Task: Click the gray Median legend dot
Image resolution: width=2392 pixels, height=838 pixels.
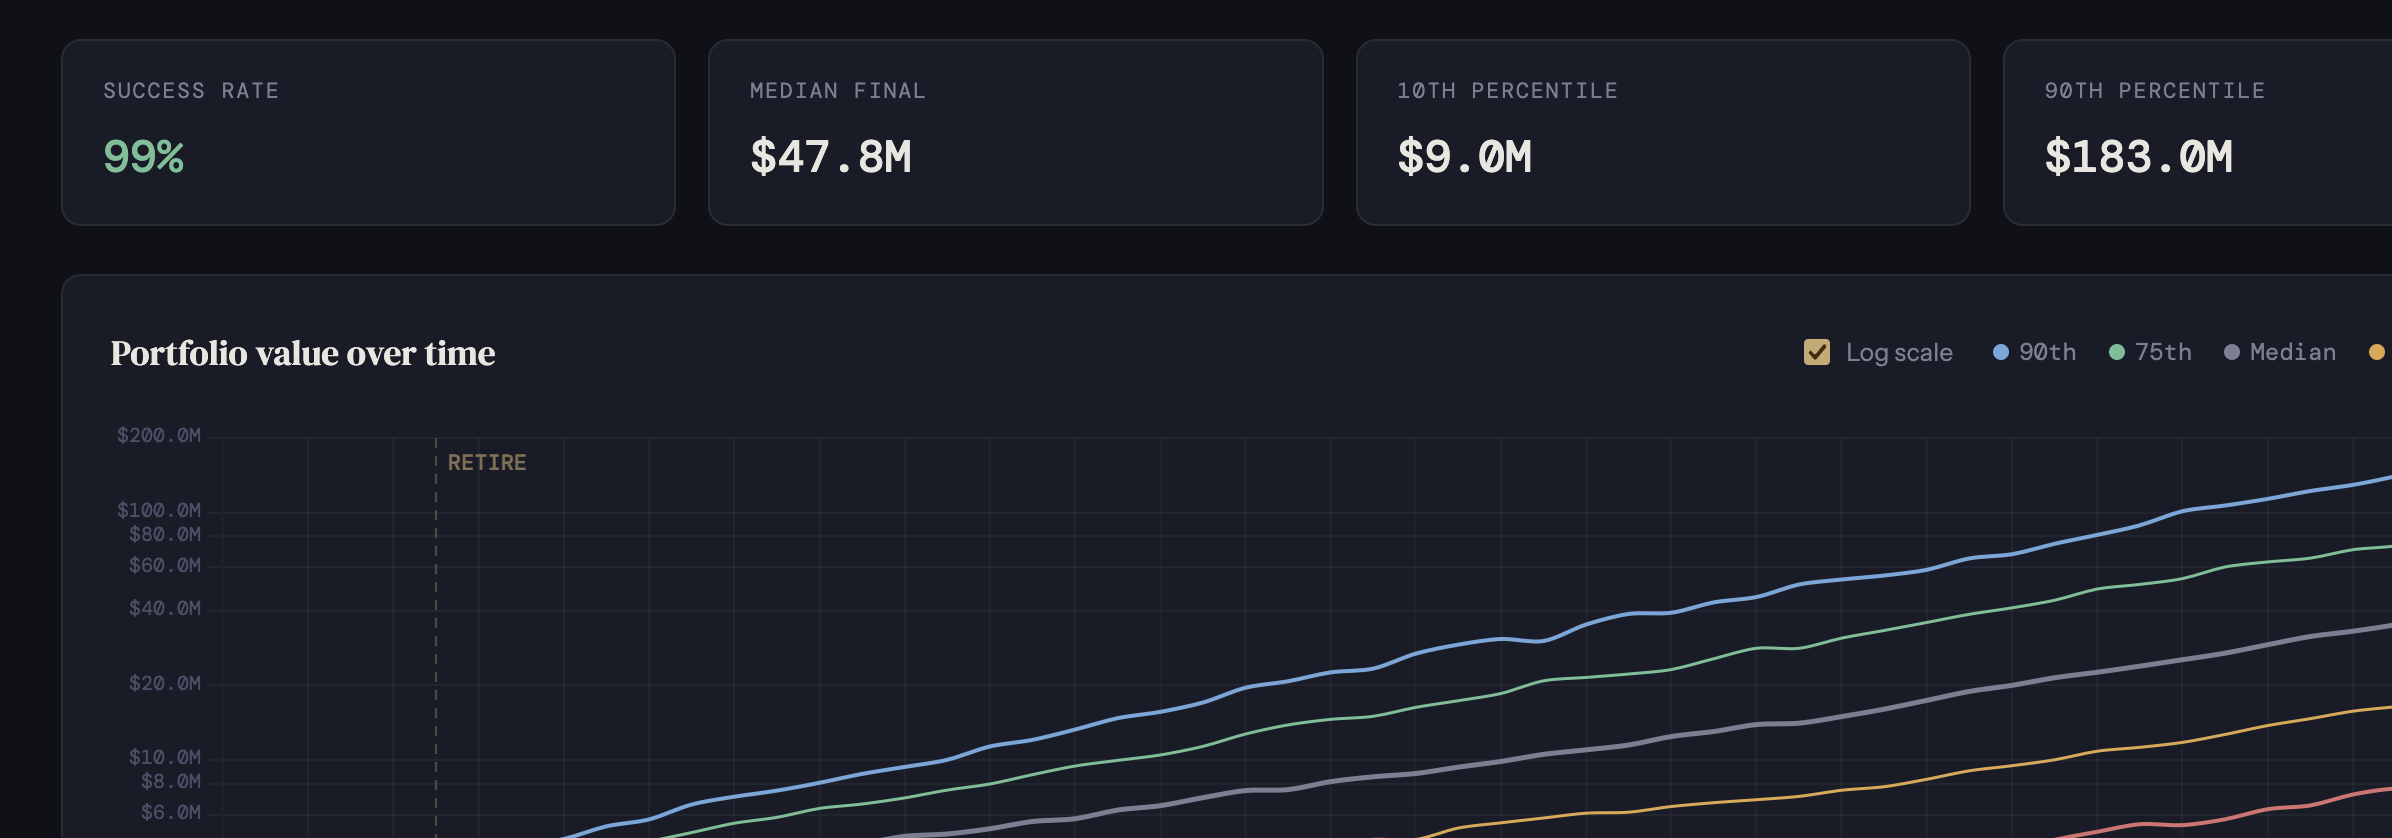Action: pyautogui.click(x=2232, y=352)
